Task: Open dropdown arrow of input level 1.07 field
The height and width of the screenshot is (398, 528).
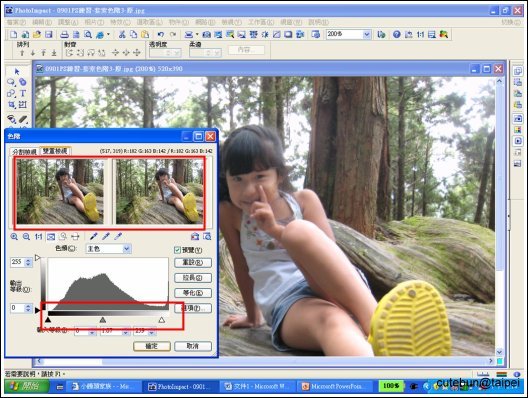Action: click(x=126, y=332)
